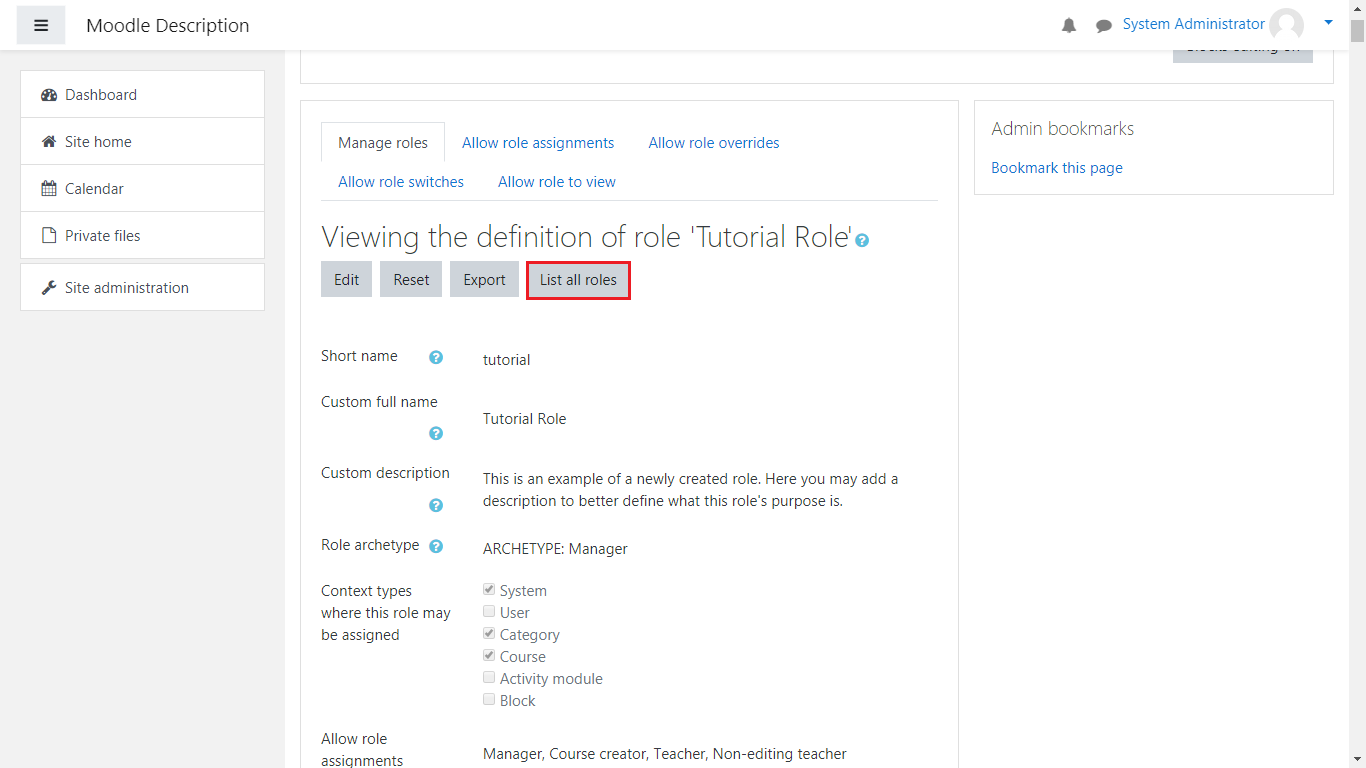Viewport: 1366px width, 768px height.
Task: Click the Bookmark this page link
Action: click(1056, 168)
